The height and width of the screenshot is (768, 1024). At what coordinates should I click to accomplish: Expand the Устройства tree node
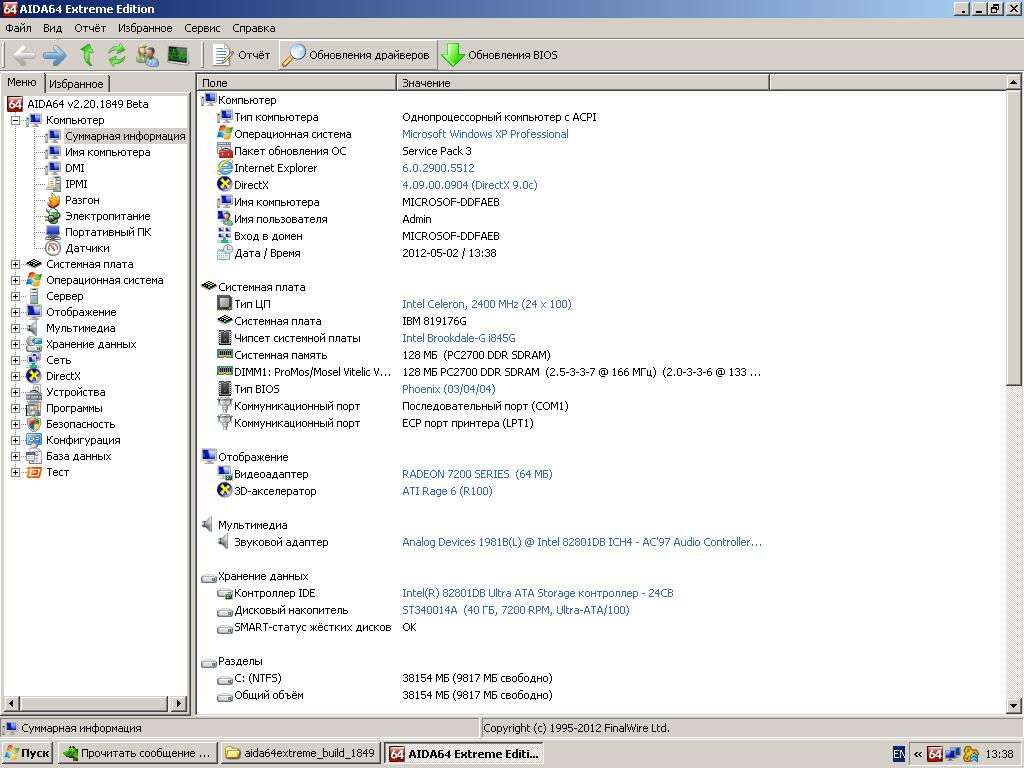pos(16,392)
